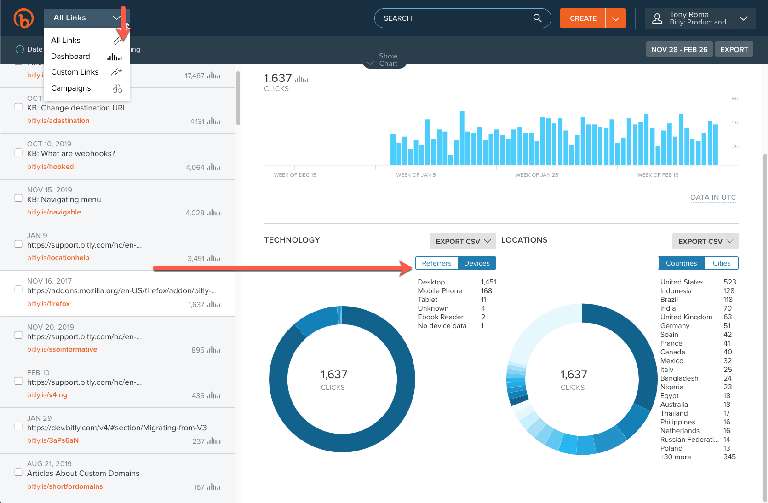This screenshot has height=503, width=768.
Task: Click the Articles About Custom Domains title
Action: 83,473
